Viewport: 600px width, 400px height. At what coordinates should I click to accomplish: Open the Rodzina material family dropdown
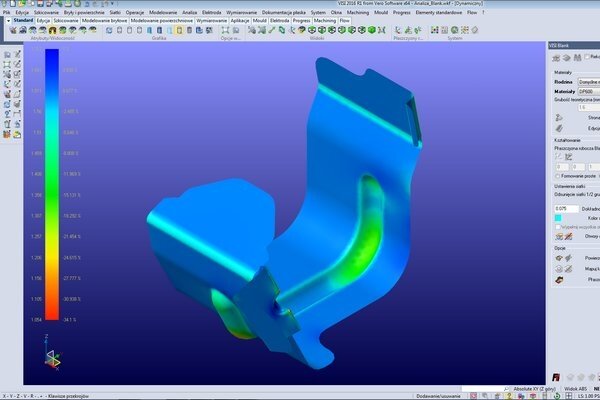coord(589,82)
